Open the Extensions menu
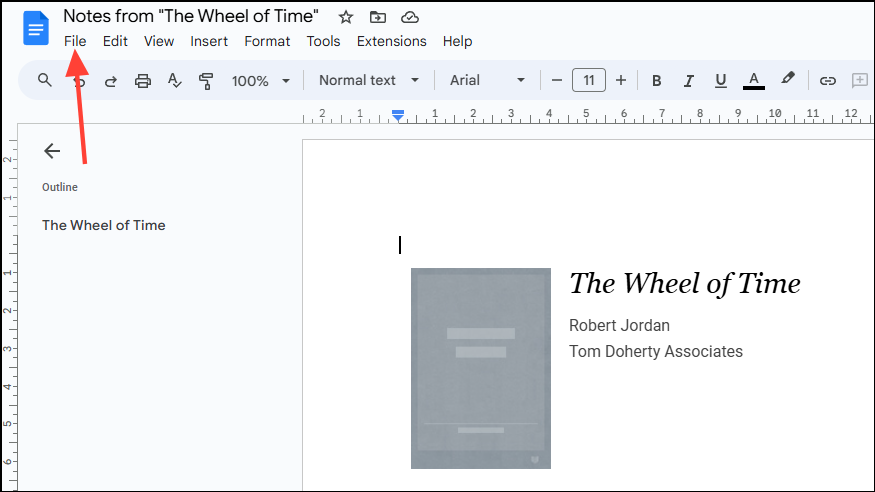875x492 pixels. click(392, 41)
